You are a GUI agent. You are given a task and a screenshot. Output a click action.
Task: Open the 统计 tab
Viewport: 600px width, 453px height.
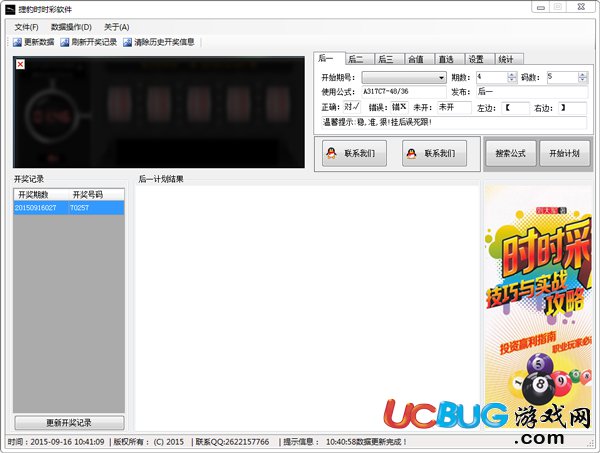click(509, 59)
